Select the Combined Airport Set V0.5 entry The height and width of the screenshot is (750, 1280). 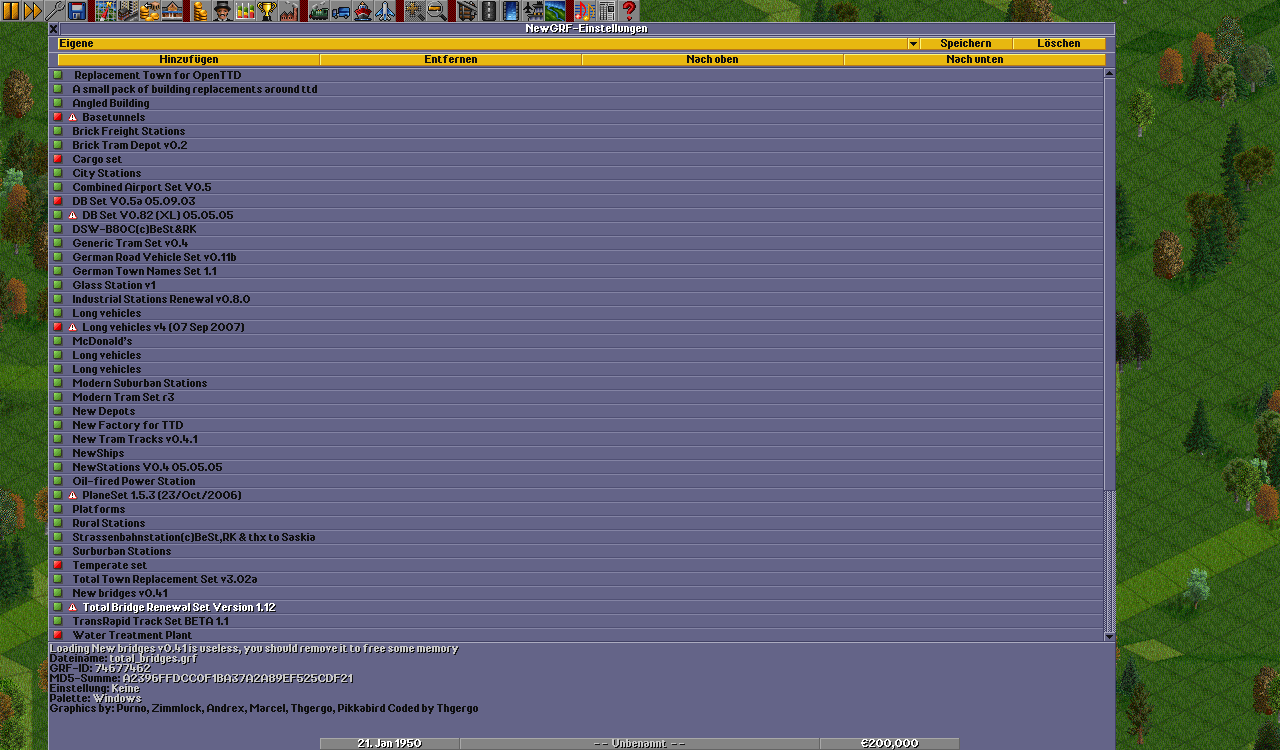141,187
